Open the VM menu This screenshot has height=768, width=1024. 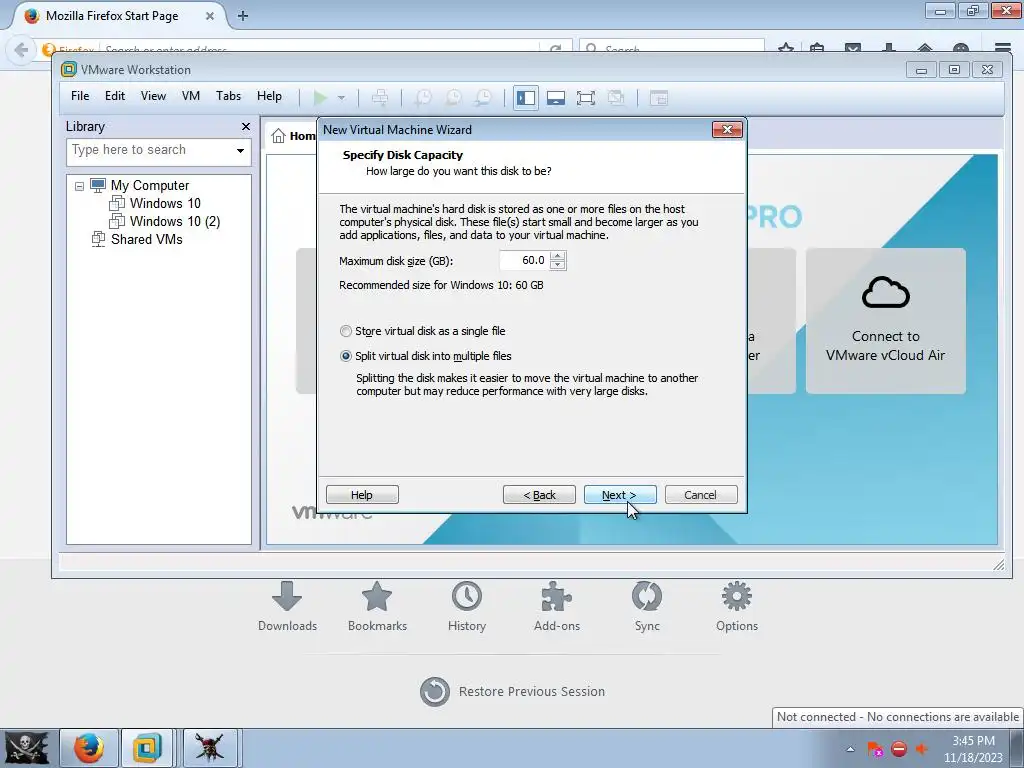click(x=191, y=96)
